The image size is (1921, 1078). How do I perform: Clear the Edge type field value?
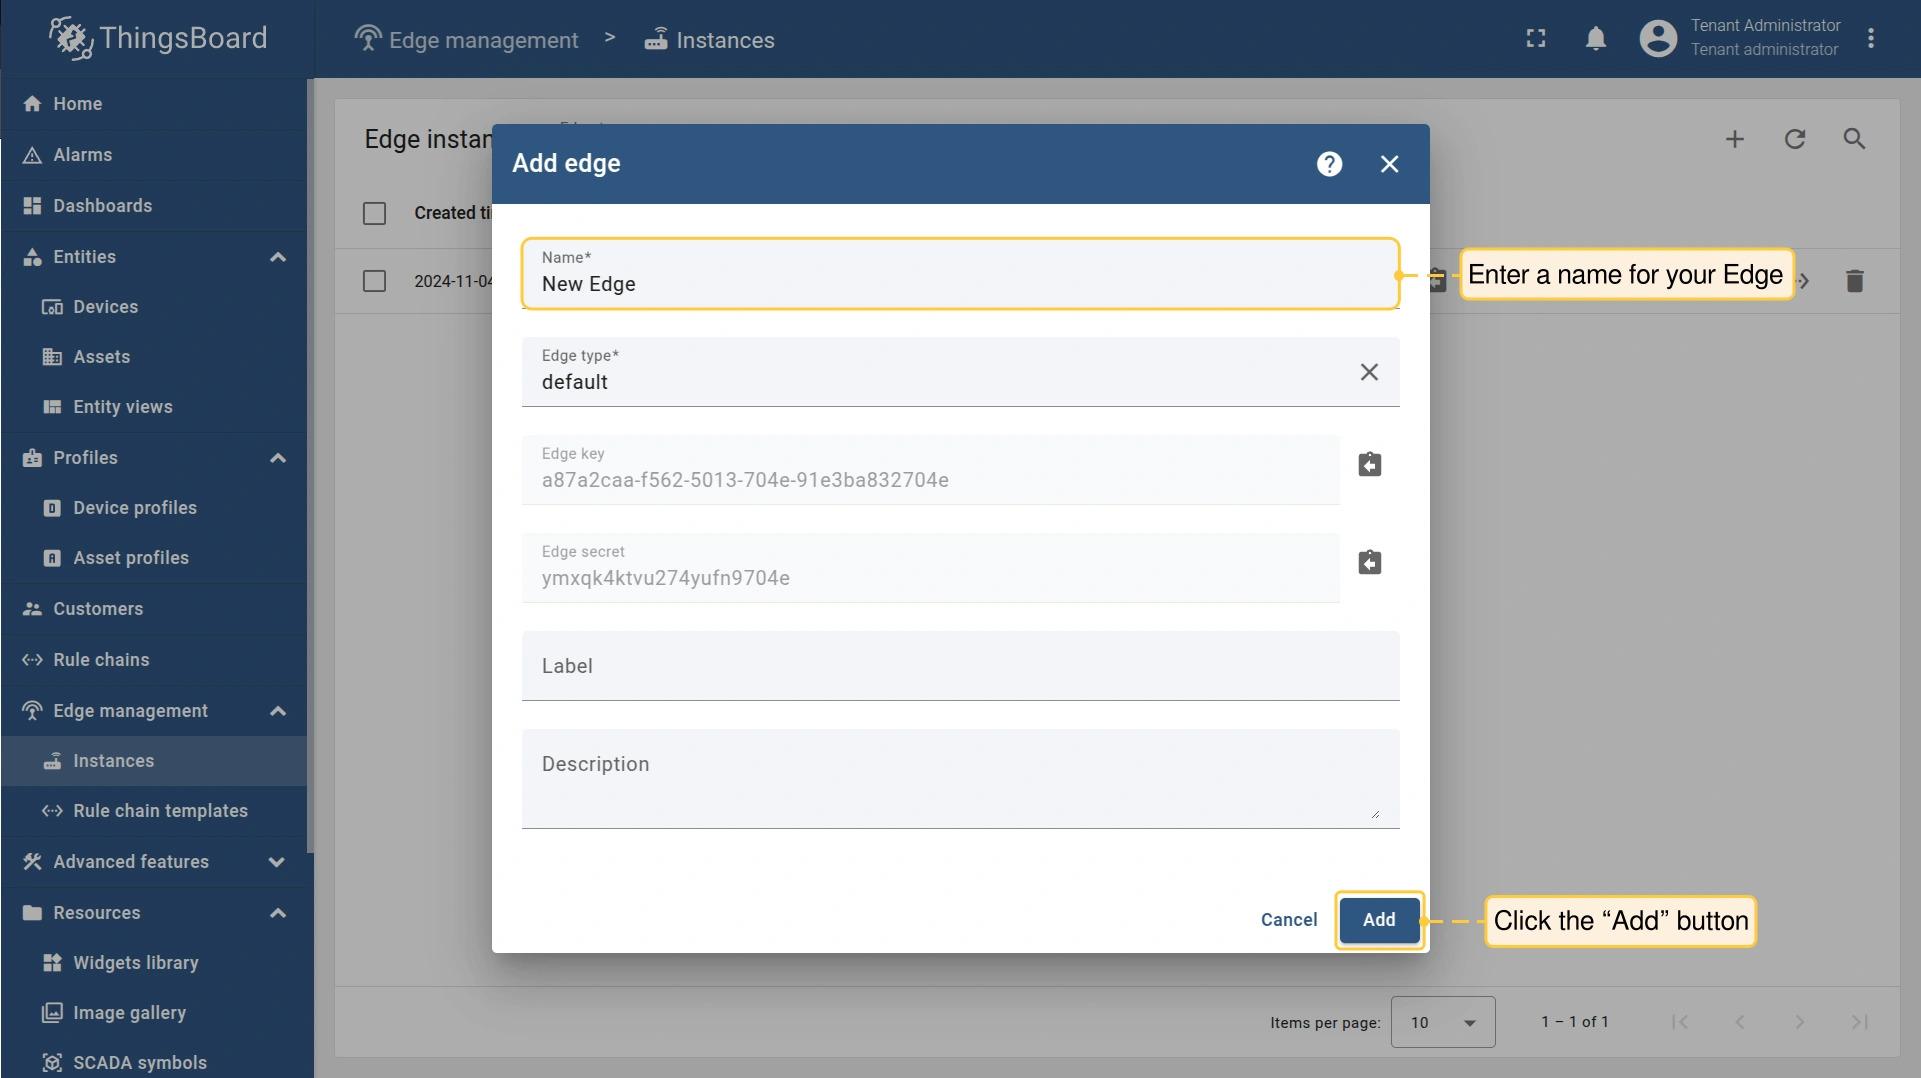click(1369, 372)
